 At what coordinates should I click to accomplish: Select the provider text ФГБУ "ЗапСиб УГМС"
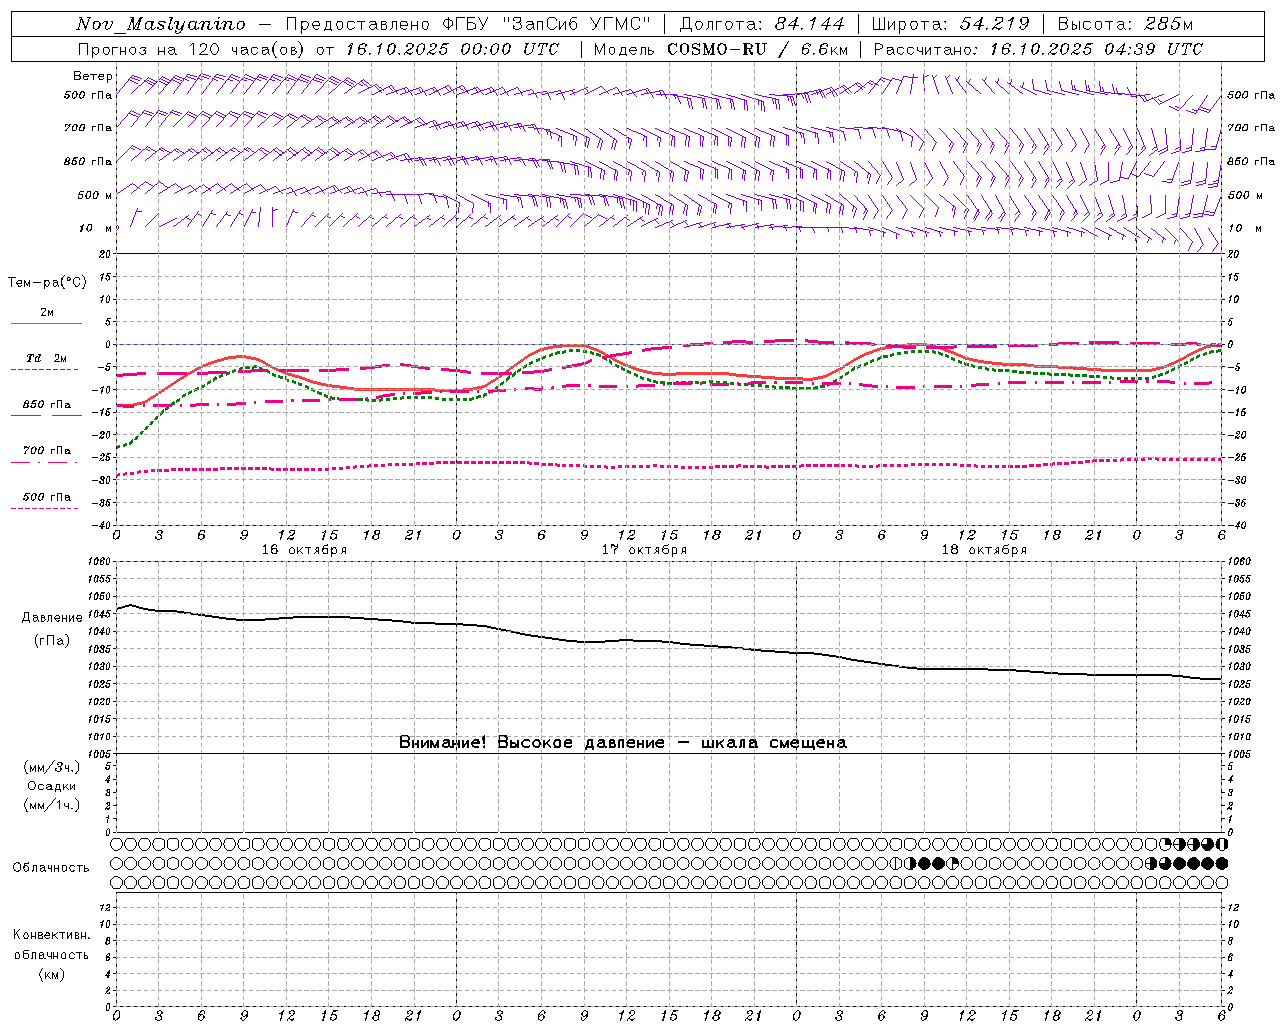point(548,24)
